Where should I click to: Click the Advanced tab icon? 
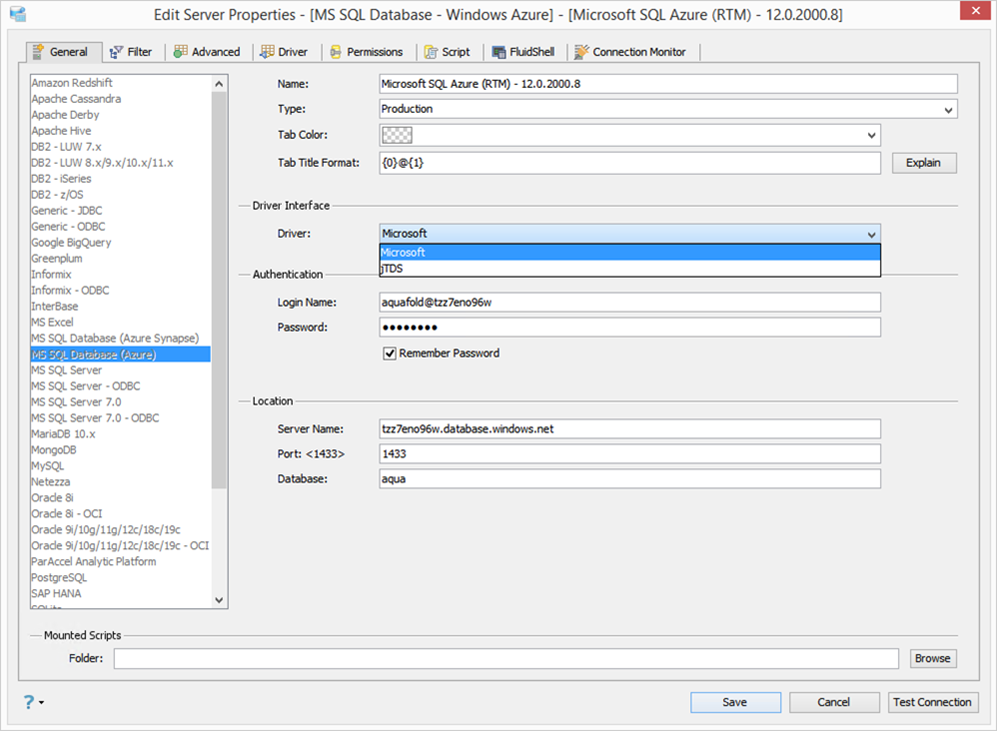(x=181, y=51)
